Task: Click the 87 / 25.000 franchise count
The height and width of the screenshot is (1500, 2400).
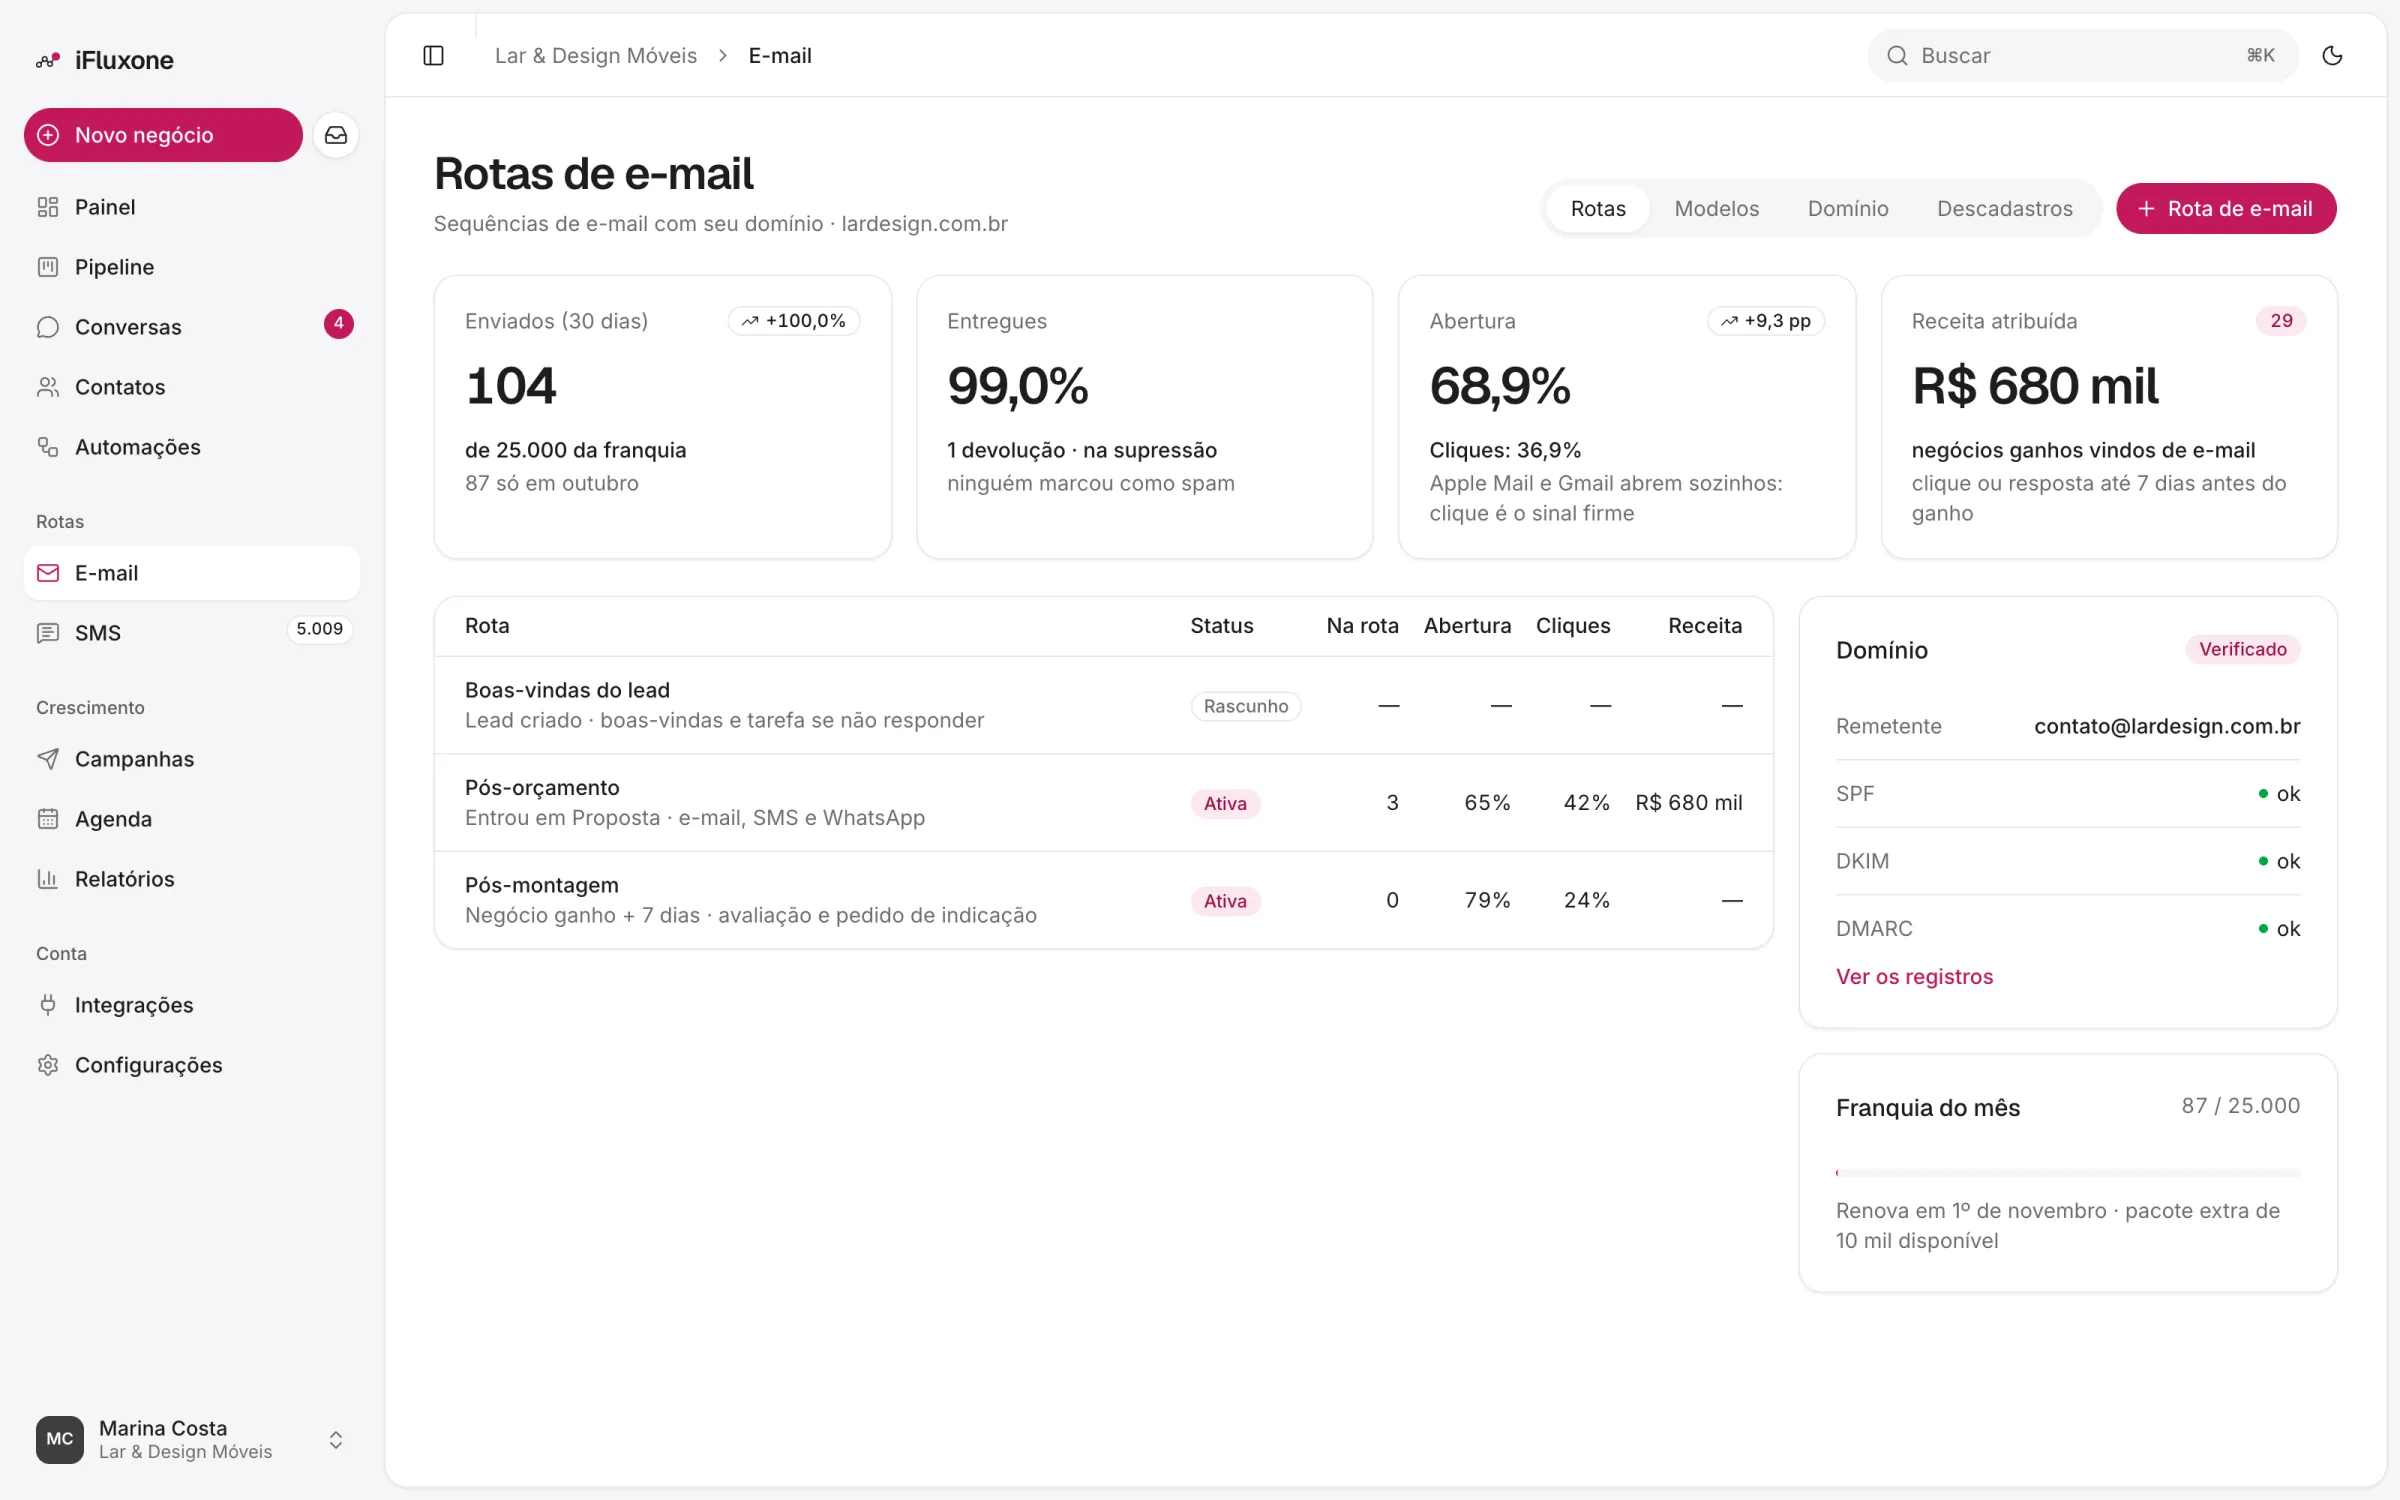Action: pos(2240,1105)
